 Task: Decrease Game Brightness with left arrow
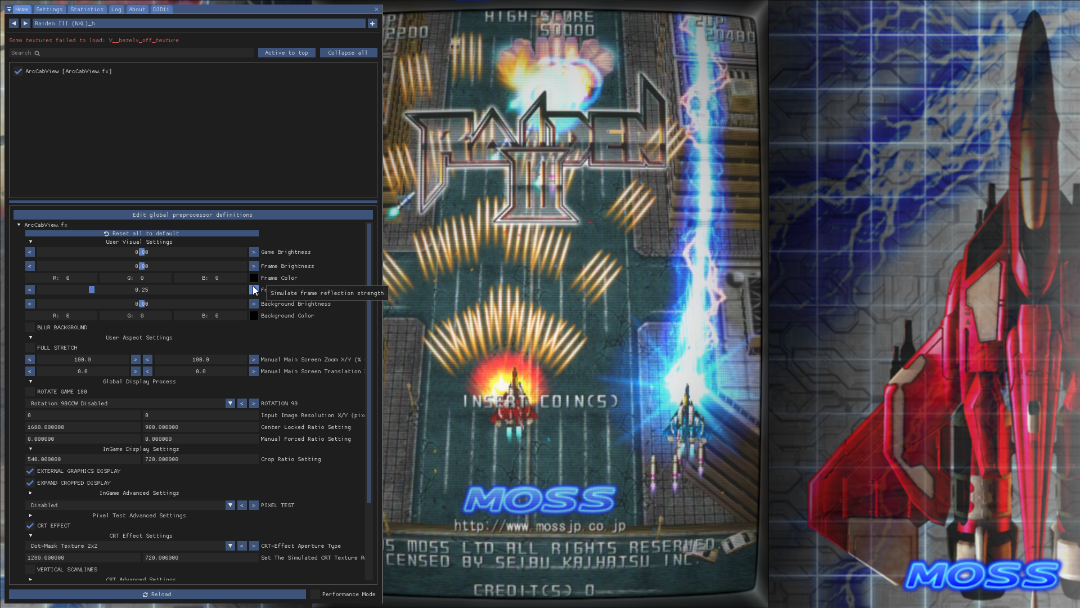tap(30, 252)
